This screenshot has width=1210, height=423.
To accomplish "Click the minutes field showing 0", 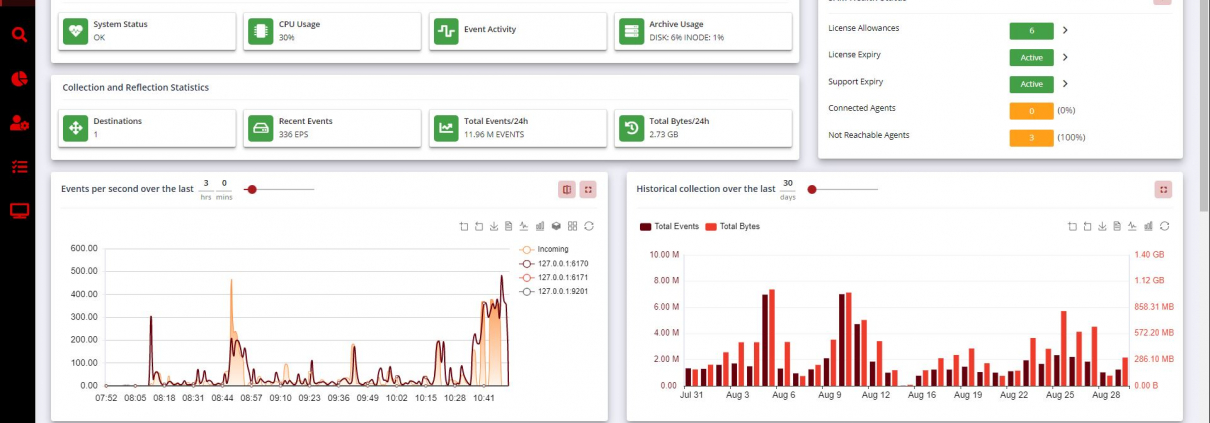I will pyautogui.click(x=224, y=183).
